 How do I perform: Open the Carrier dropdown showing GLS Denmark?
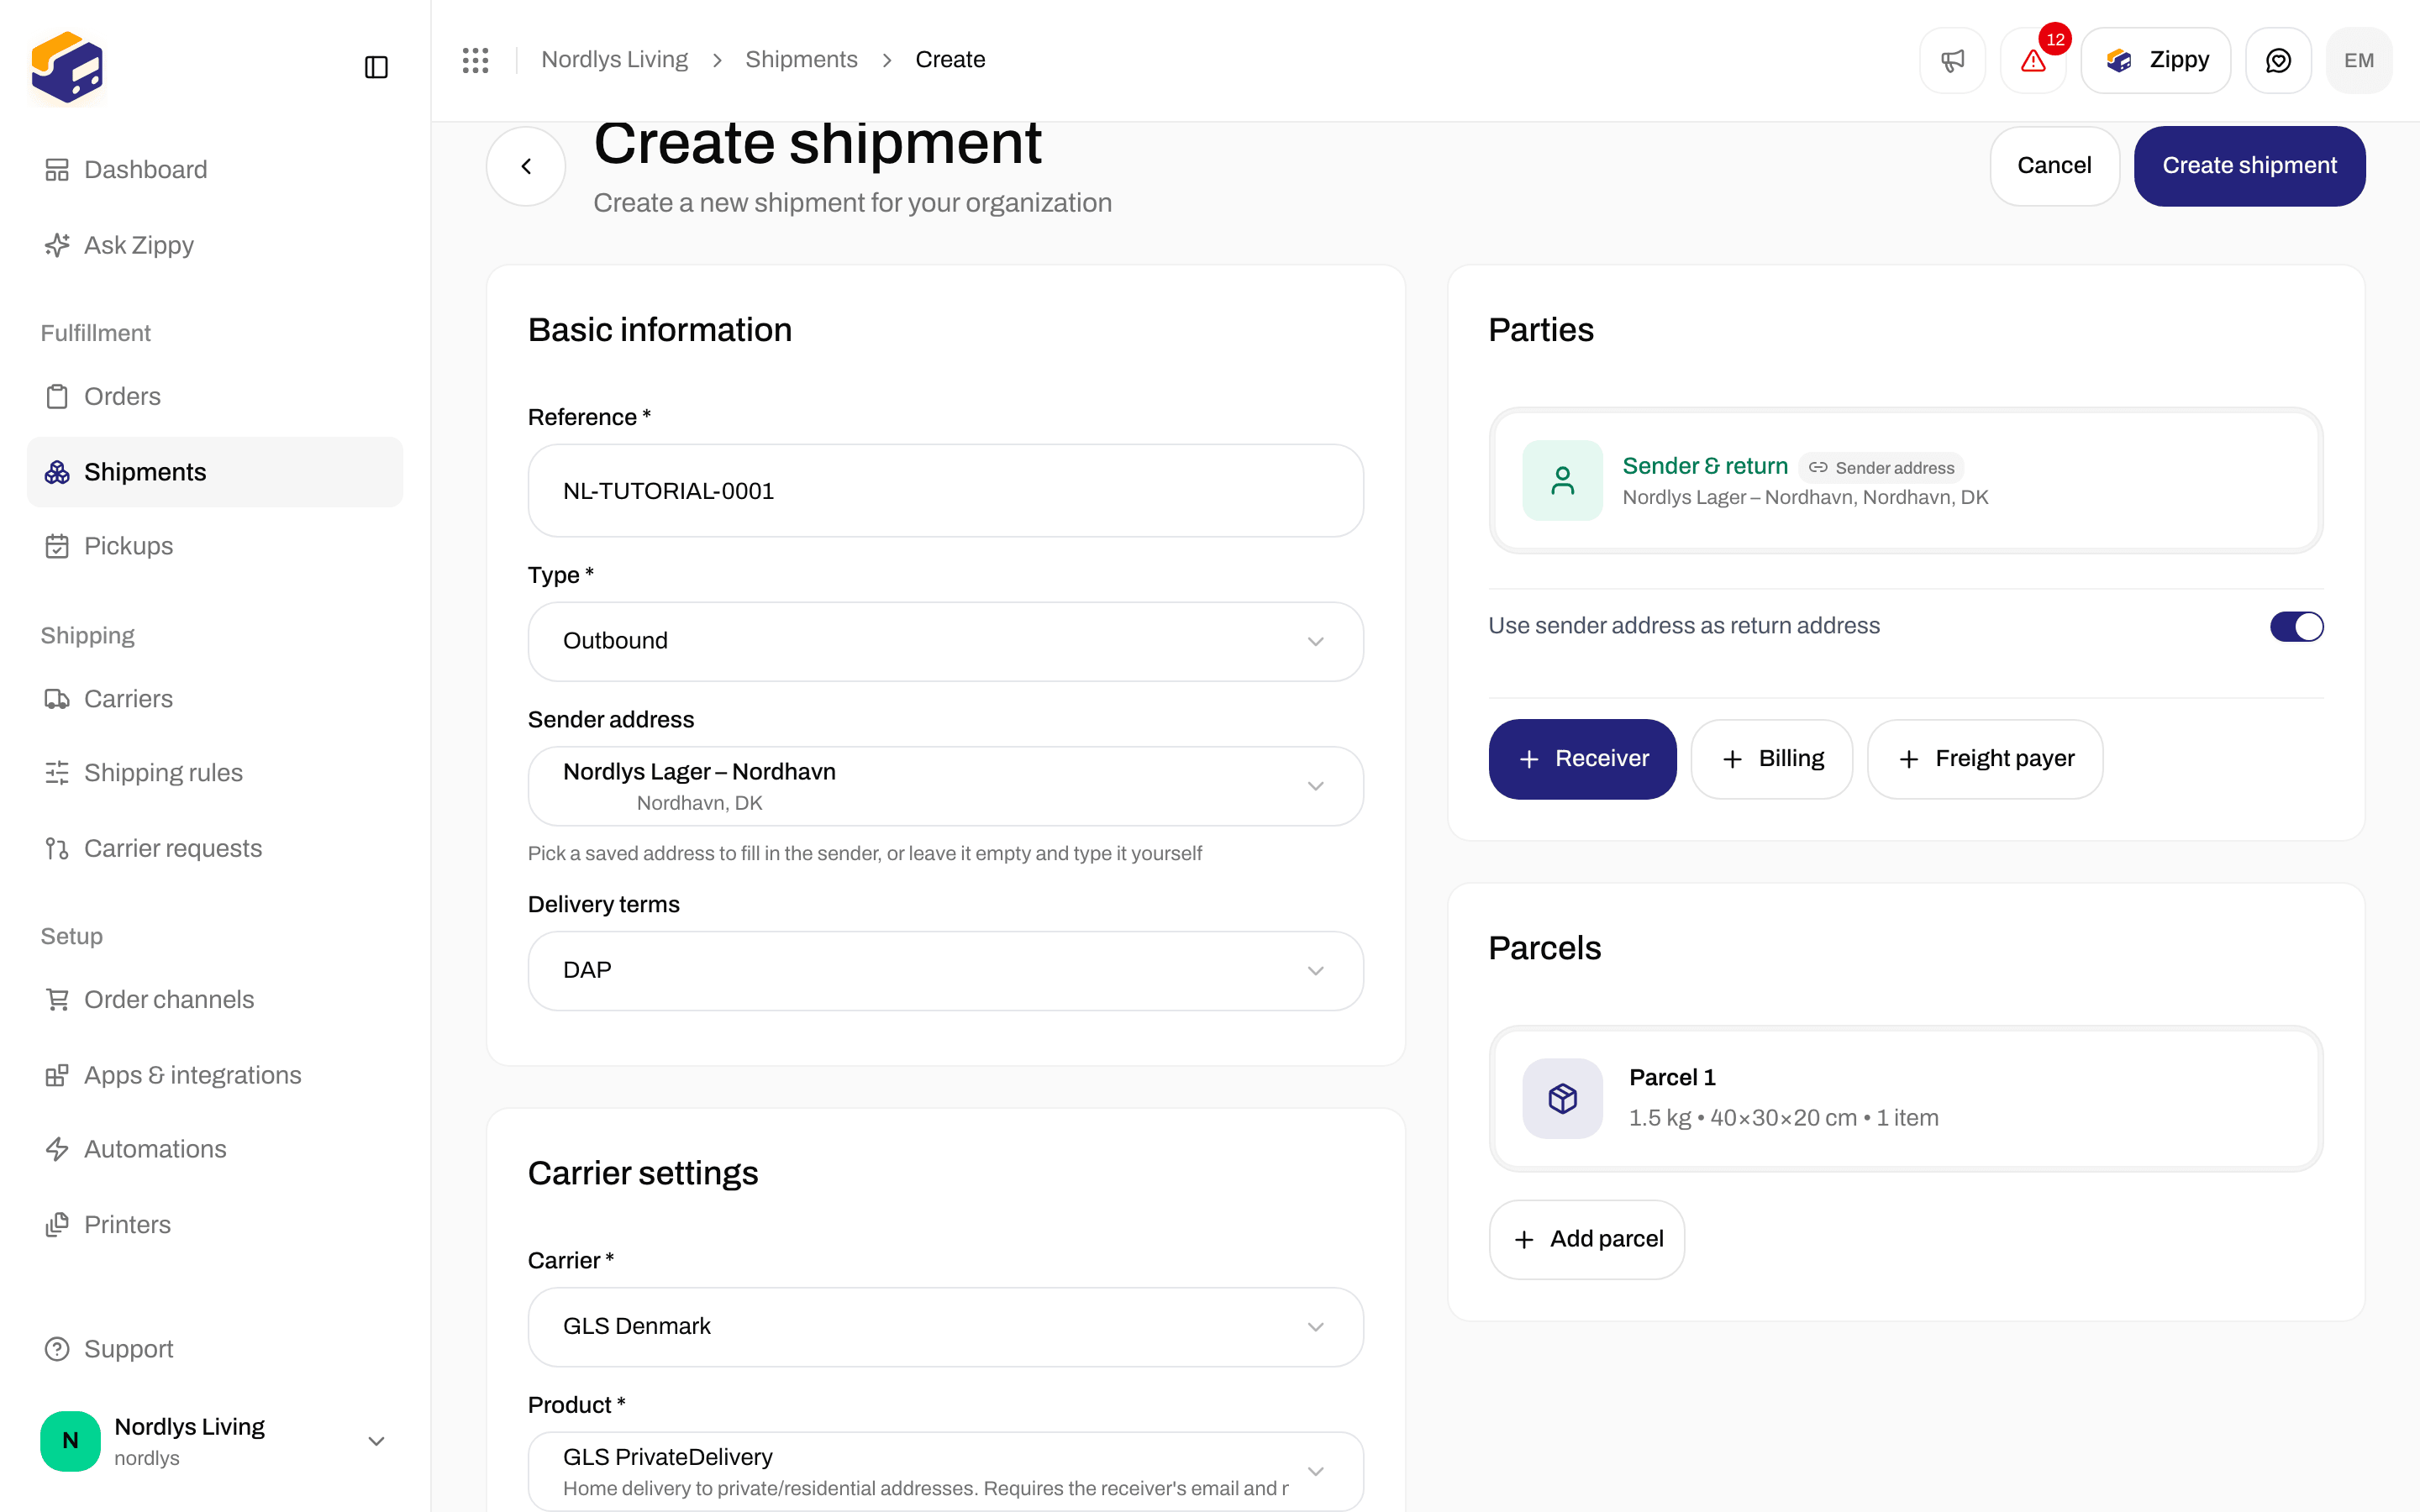[945, 1326]
